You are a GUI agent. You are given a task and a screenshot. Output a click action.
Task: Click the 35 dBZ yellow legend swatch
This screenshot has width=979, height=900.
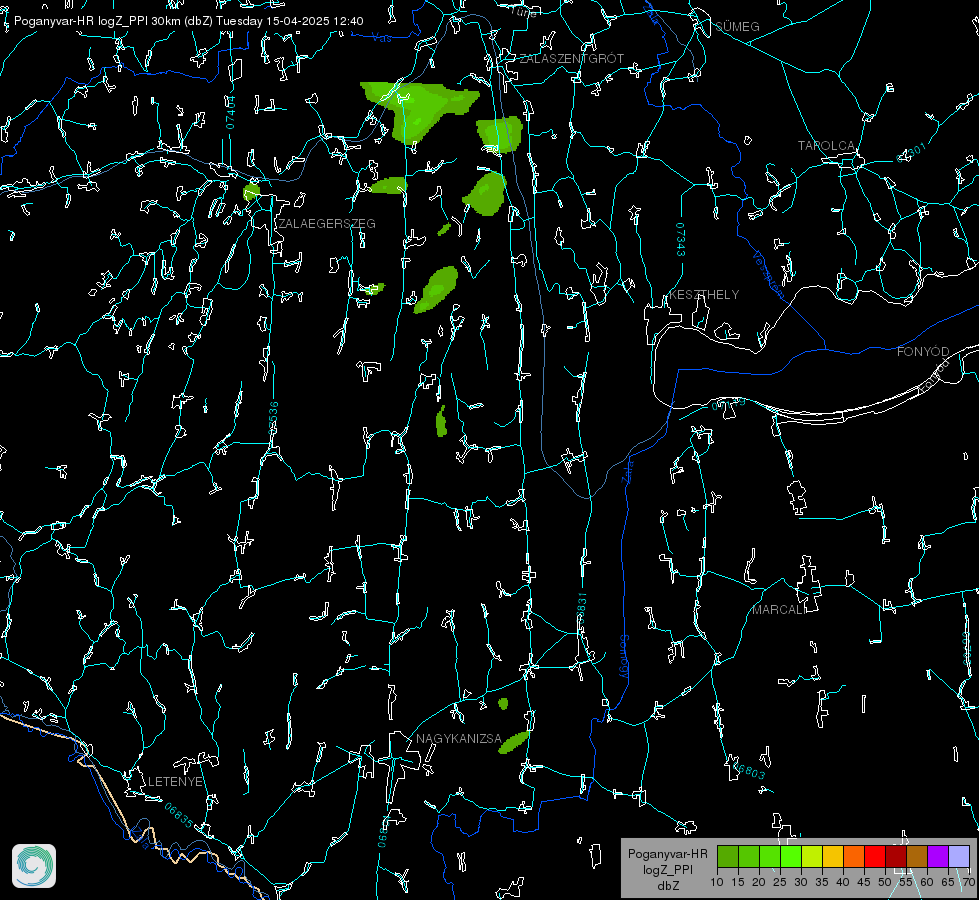click(x=833, y=856)
